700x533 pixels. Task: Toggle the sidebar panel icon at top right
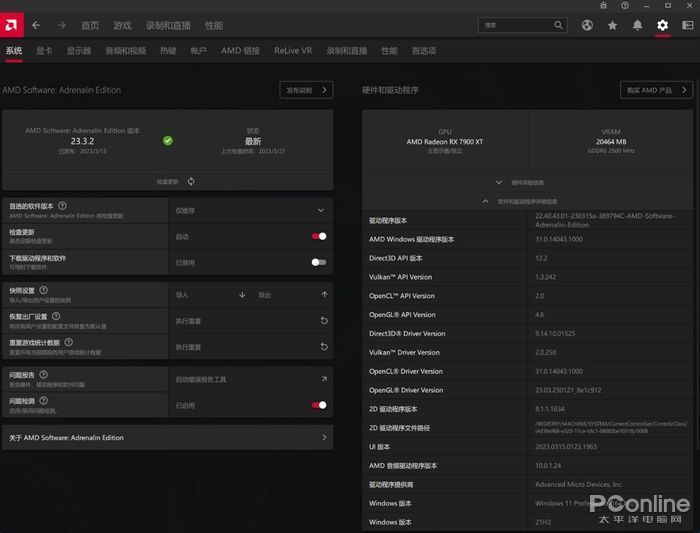(x=688, y=25)
